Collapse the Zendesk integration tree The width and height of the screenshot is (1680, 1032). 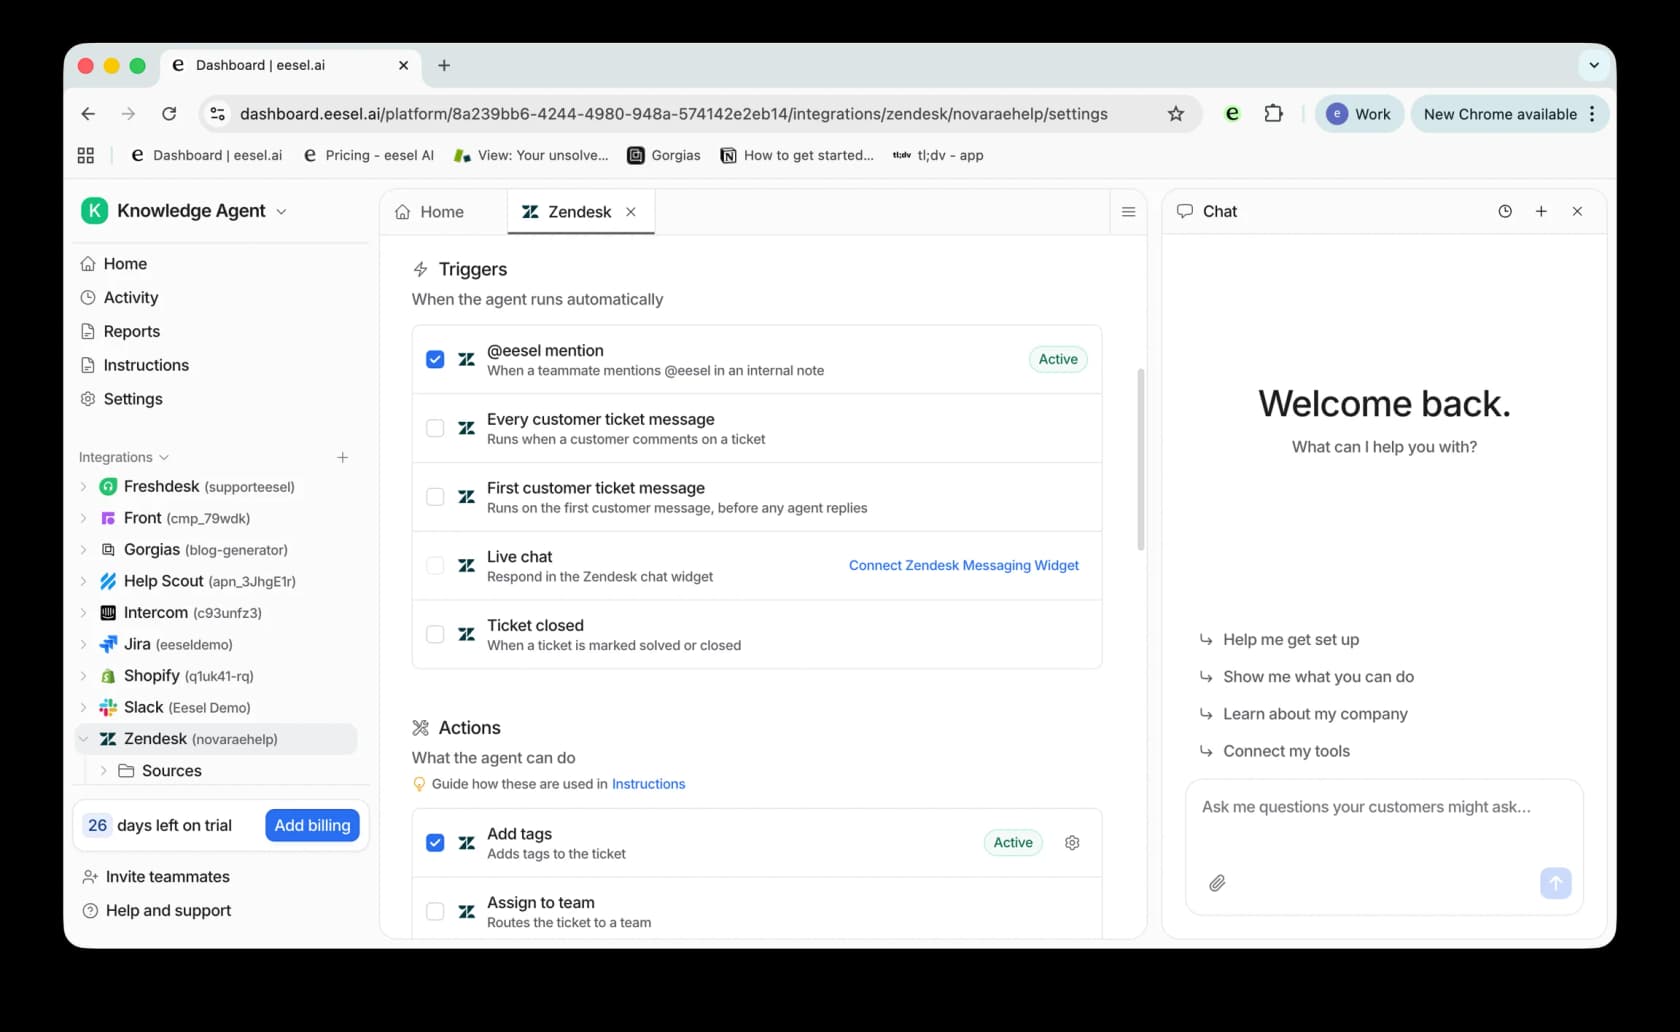coord(83,739)
